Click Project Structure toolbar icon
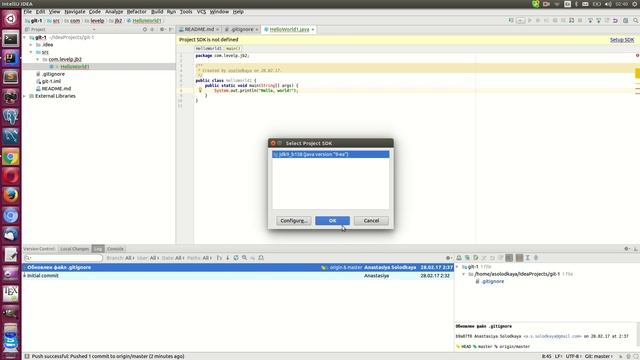 pyautogui.click(x=625, y=20)
